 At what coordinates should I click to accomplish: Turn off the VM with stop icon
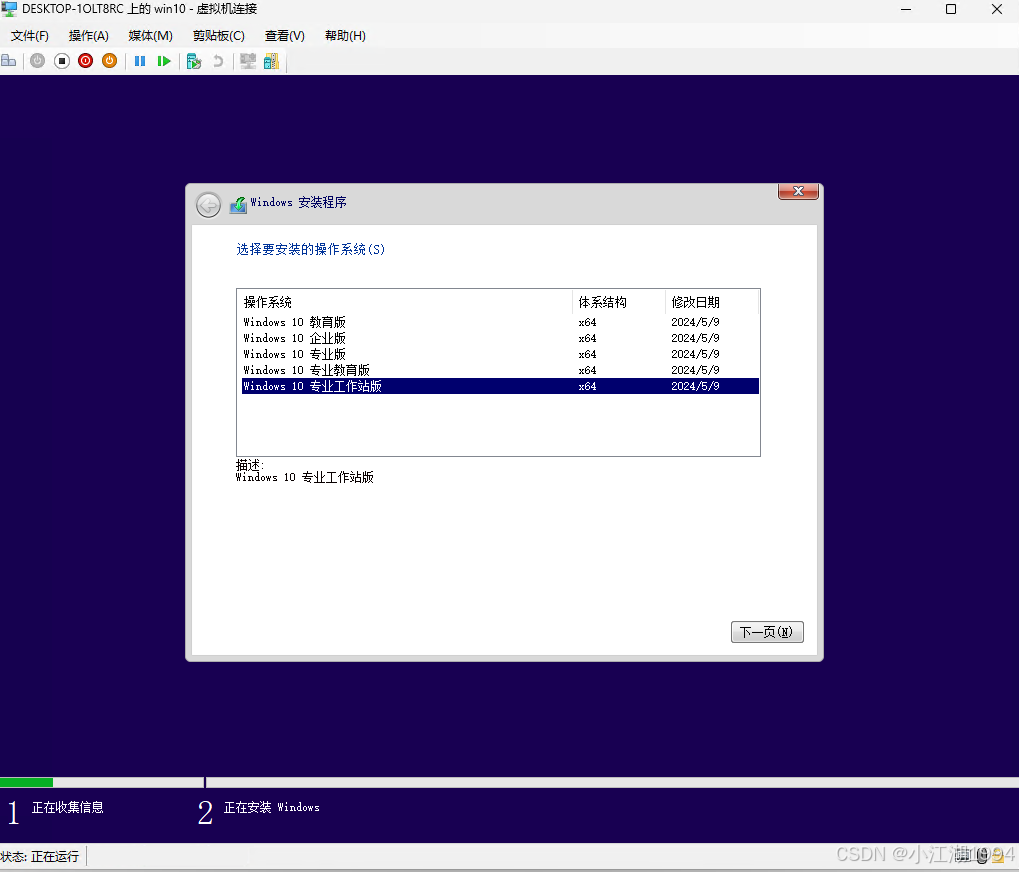[62, 61]
